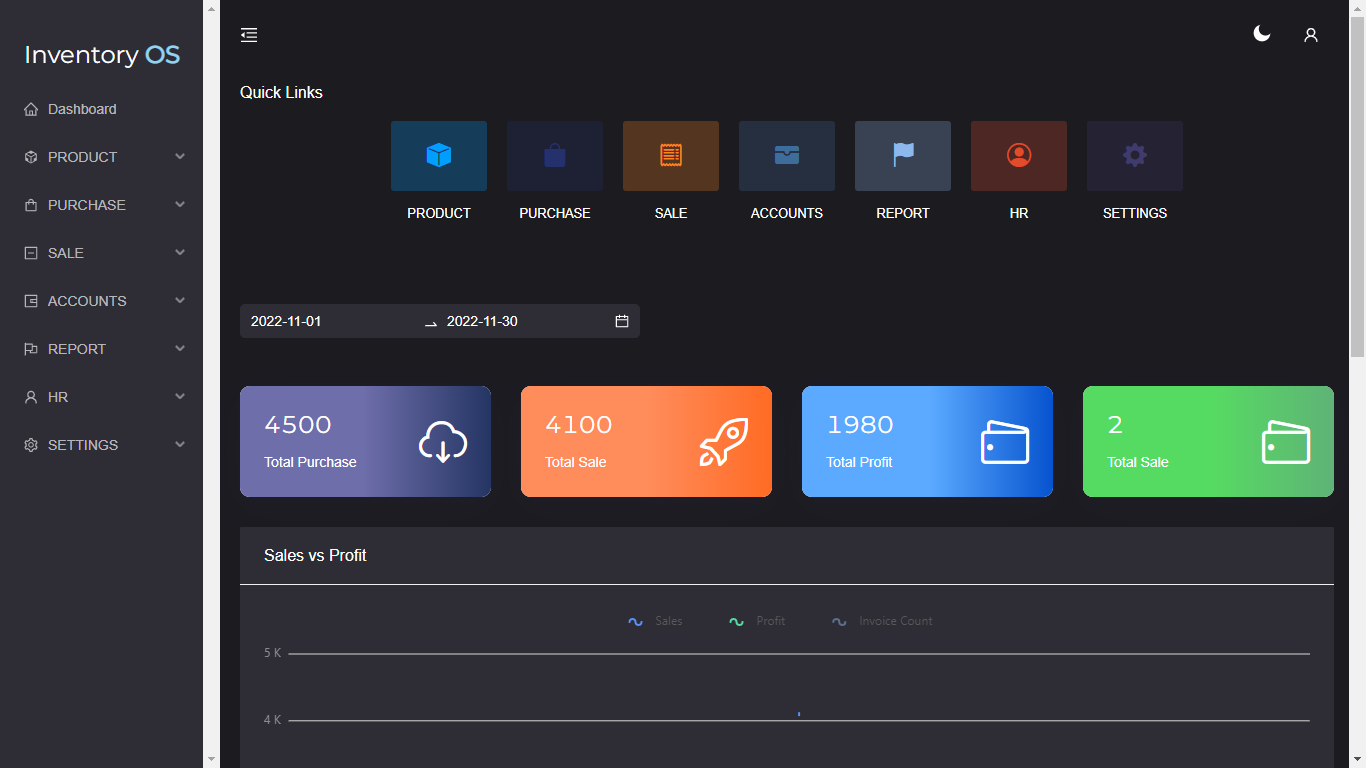Toggle dark mode with the moon icon
Viewport: 1366px width, 768px height.
tap(1261, 33)
